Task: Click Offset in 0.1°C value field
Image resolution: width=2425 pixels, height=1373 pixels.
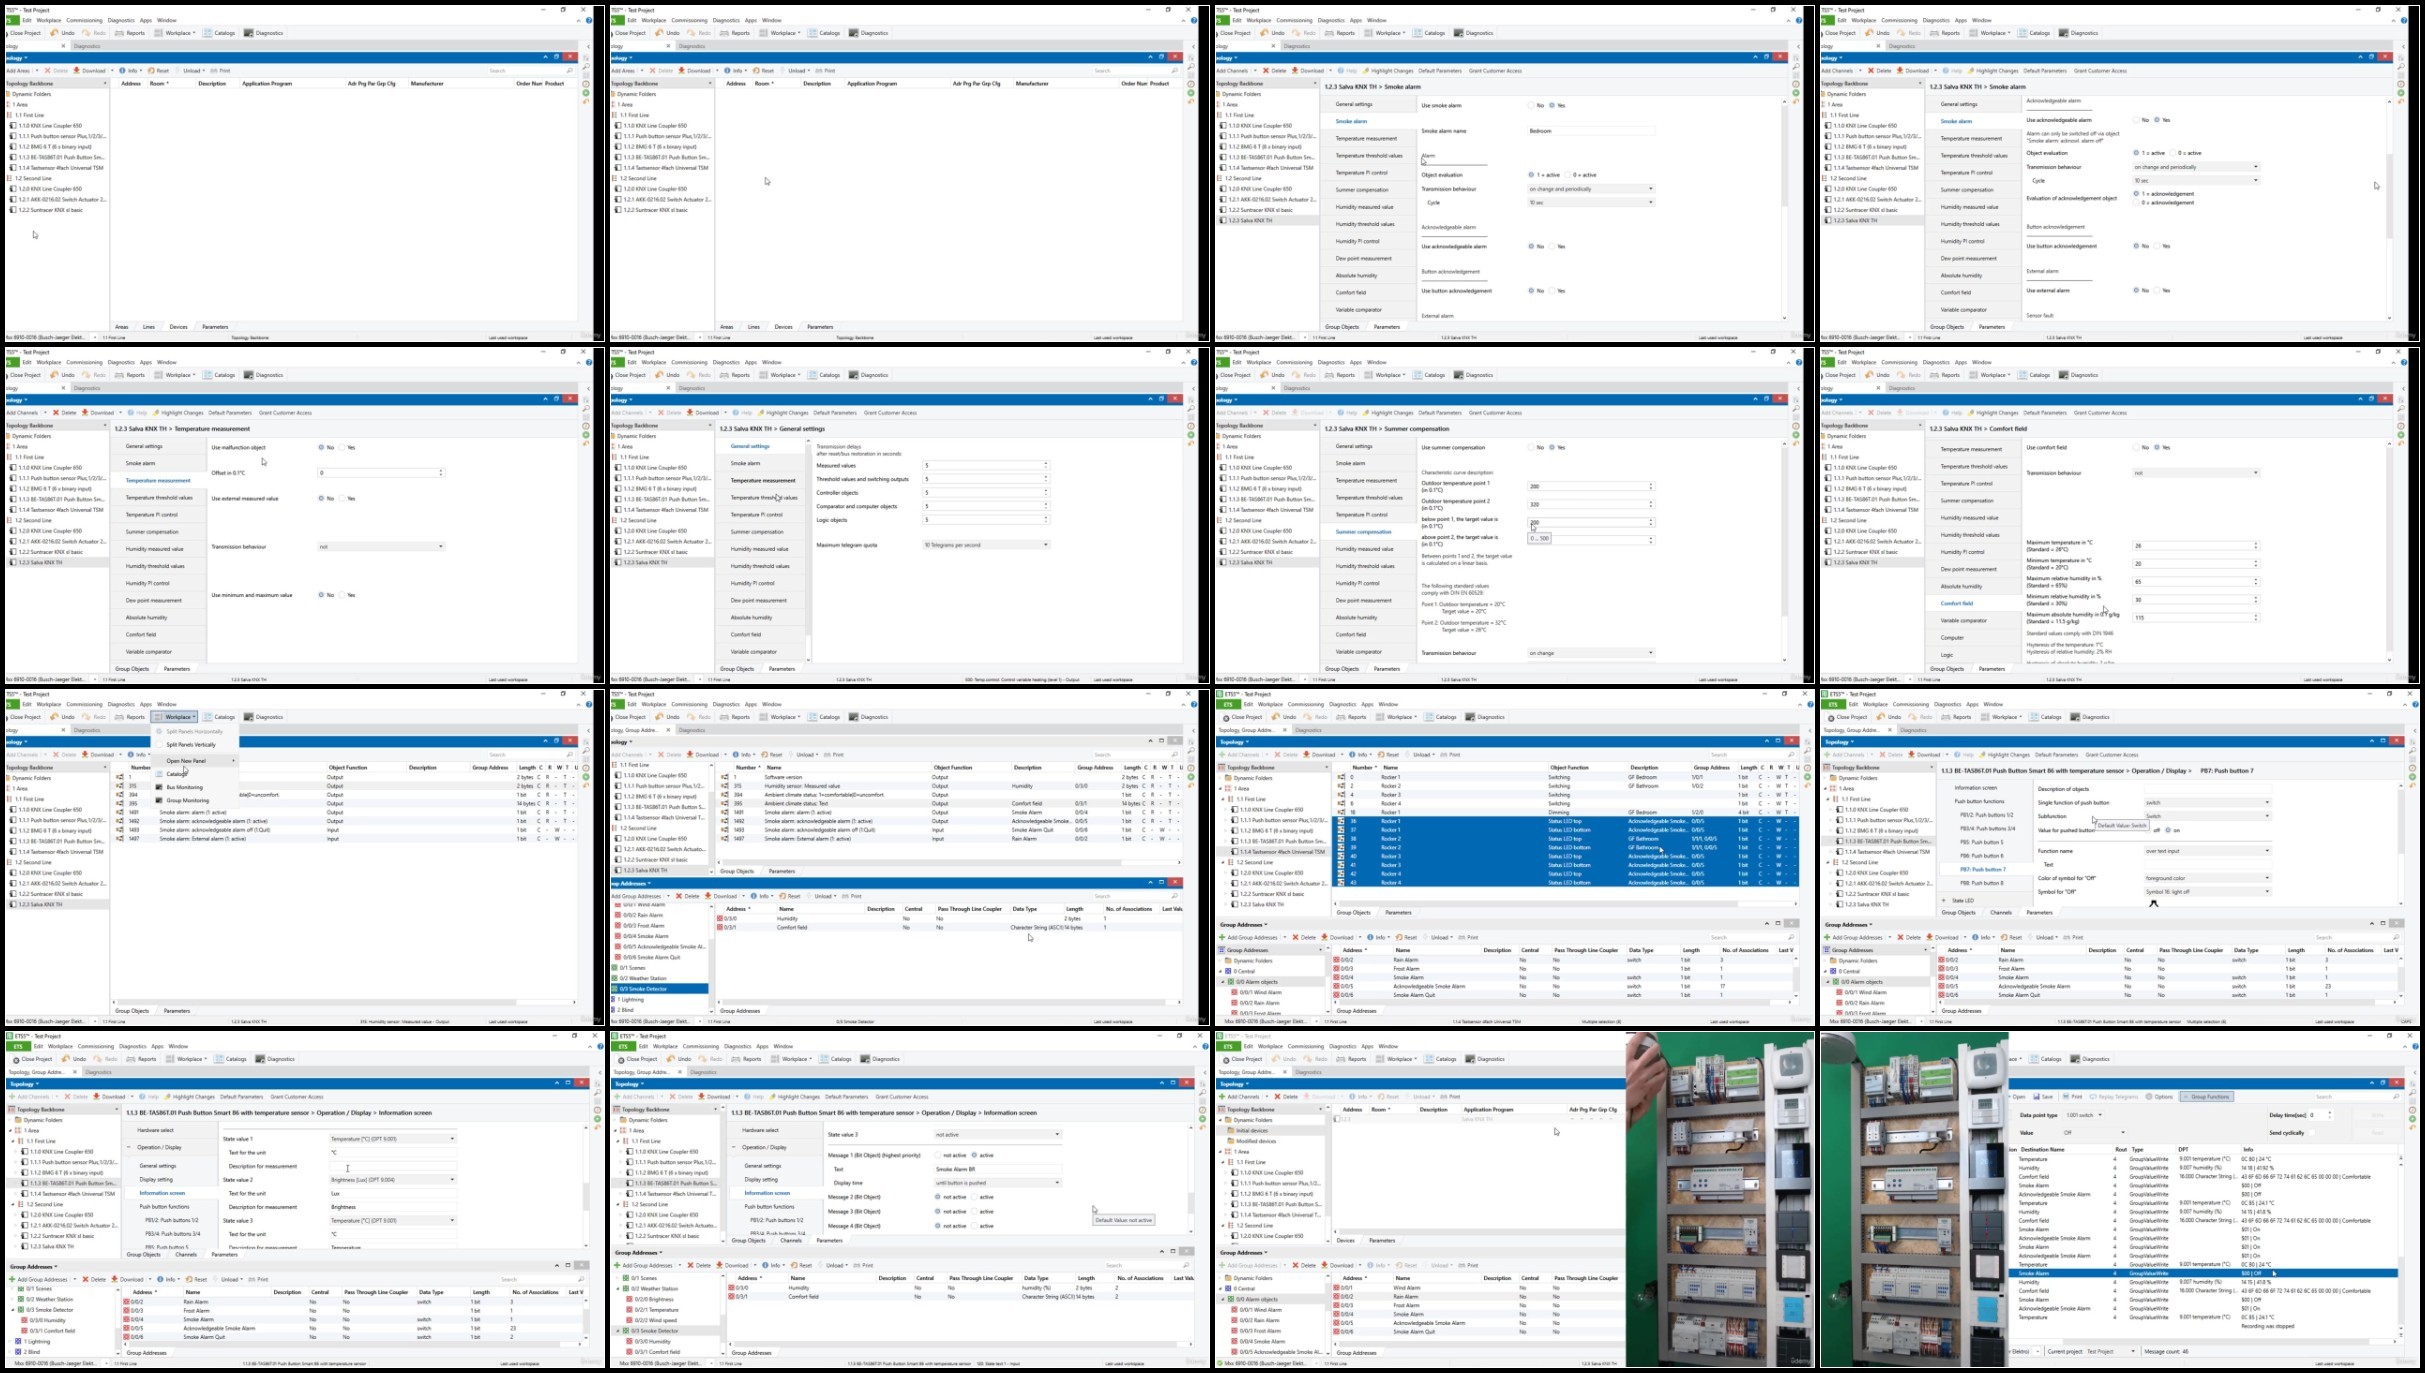Action: point(380,473)
